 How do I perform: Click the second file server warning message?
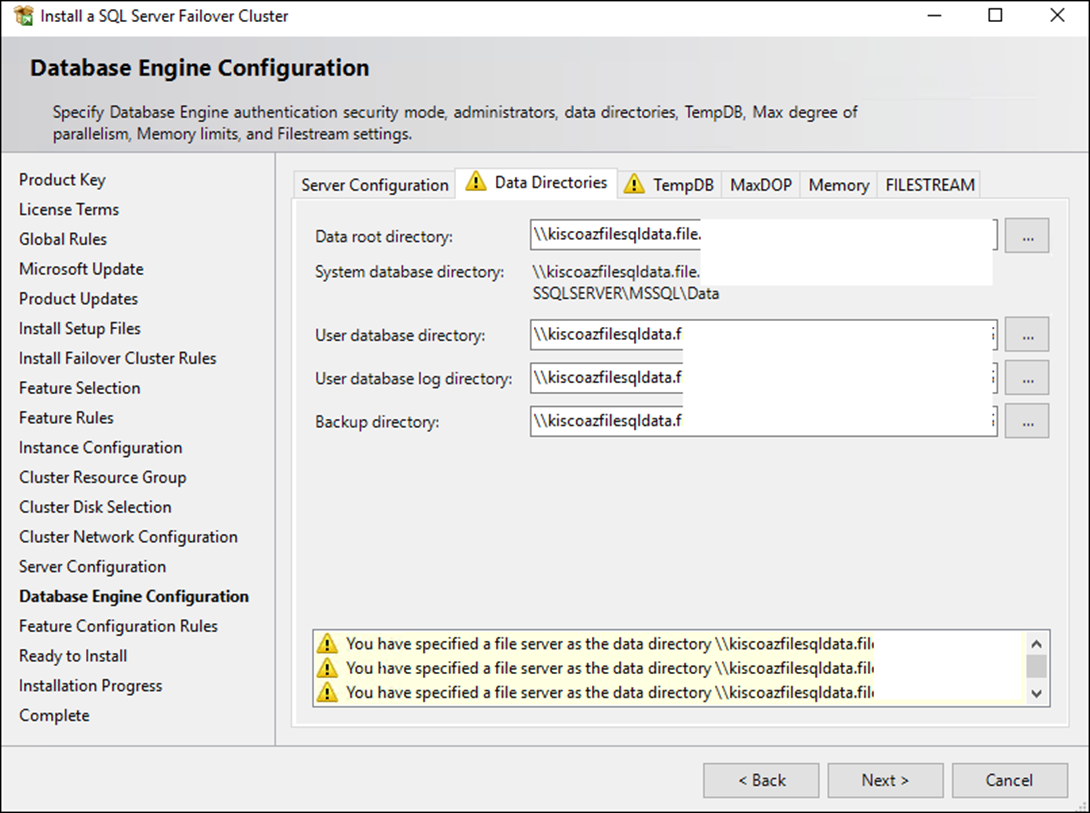[610, 668]
